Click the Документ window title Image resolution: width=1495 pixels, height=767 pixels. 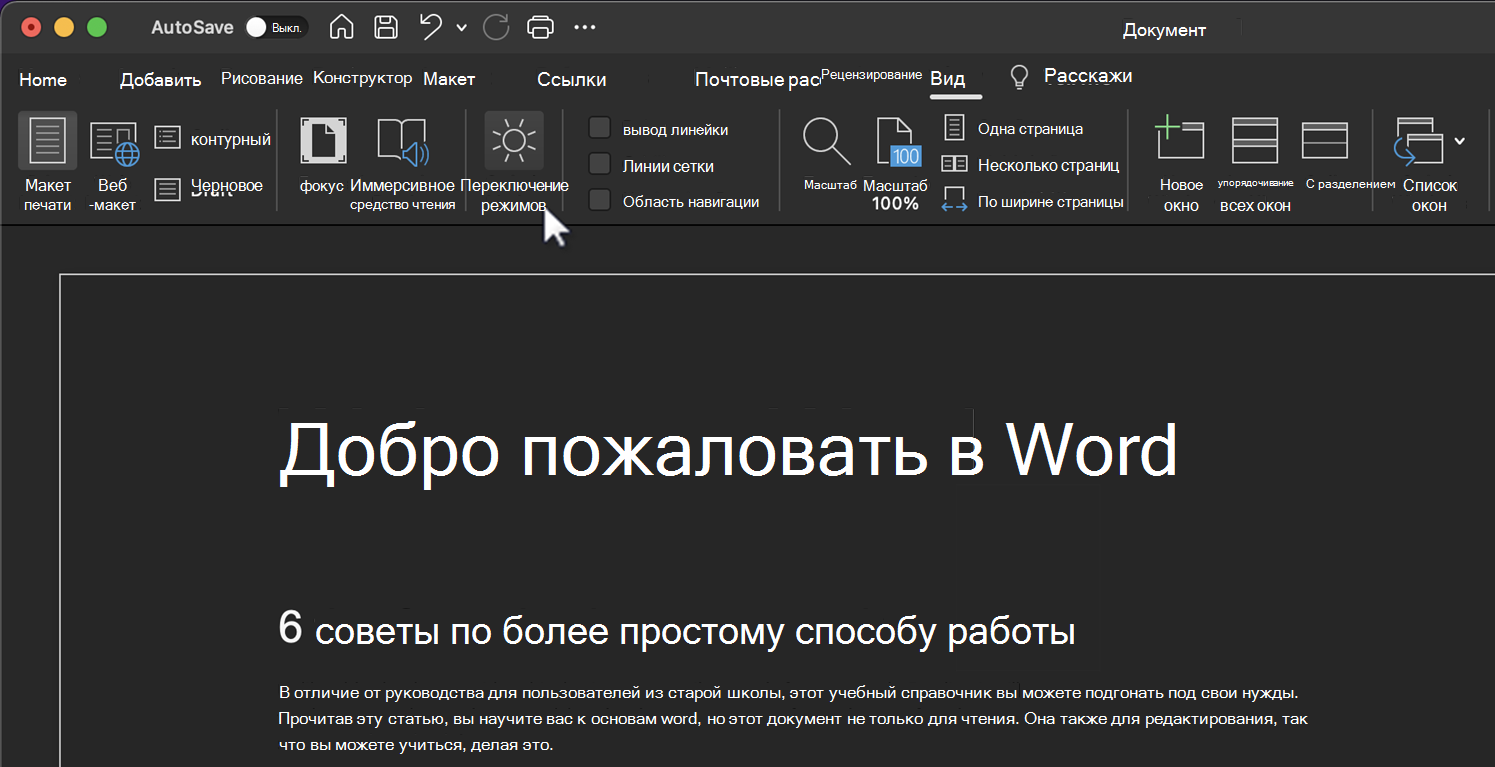point(1164,30)
